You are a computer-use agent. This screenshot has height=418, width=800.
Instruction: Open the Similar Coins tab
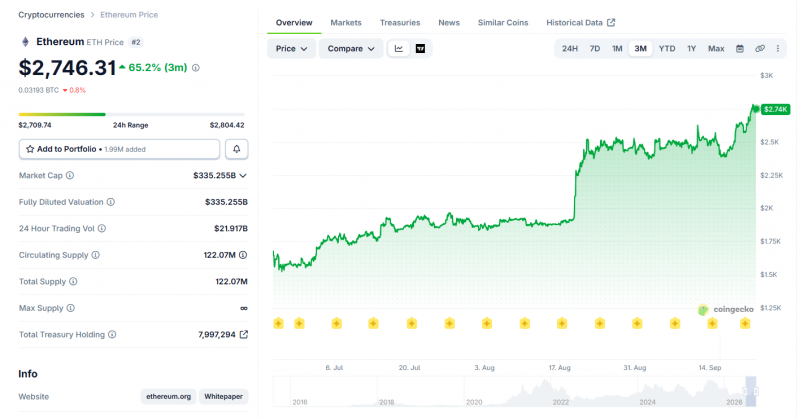click(x=503, y=22)
